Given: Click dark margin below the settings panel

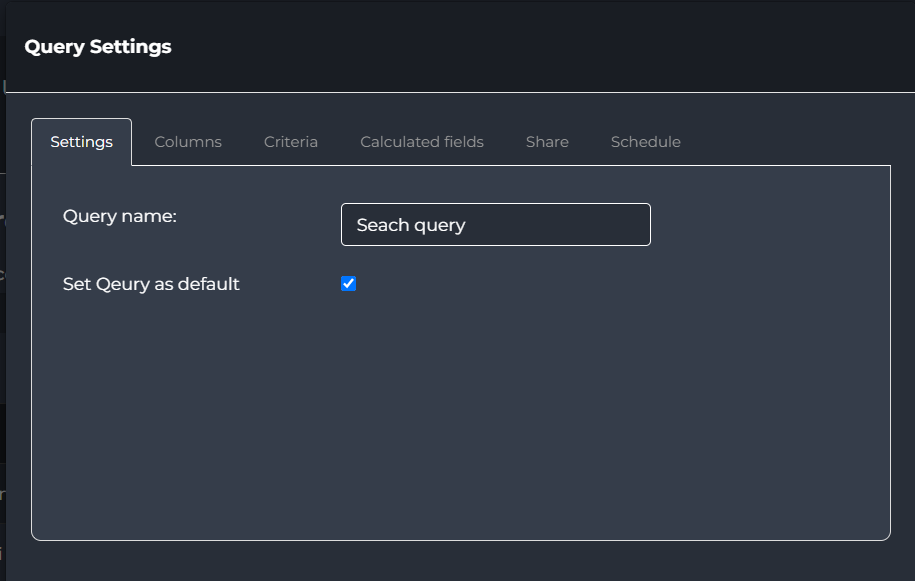Looking at the screenshot, I should 461,561.
